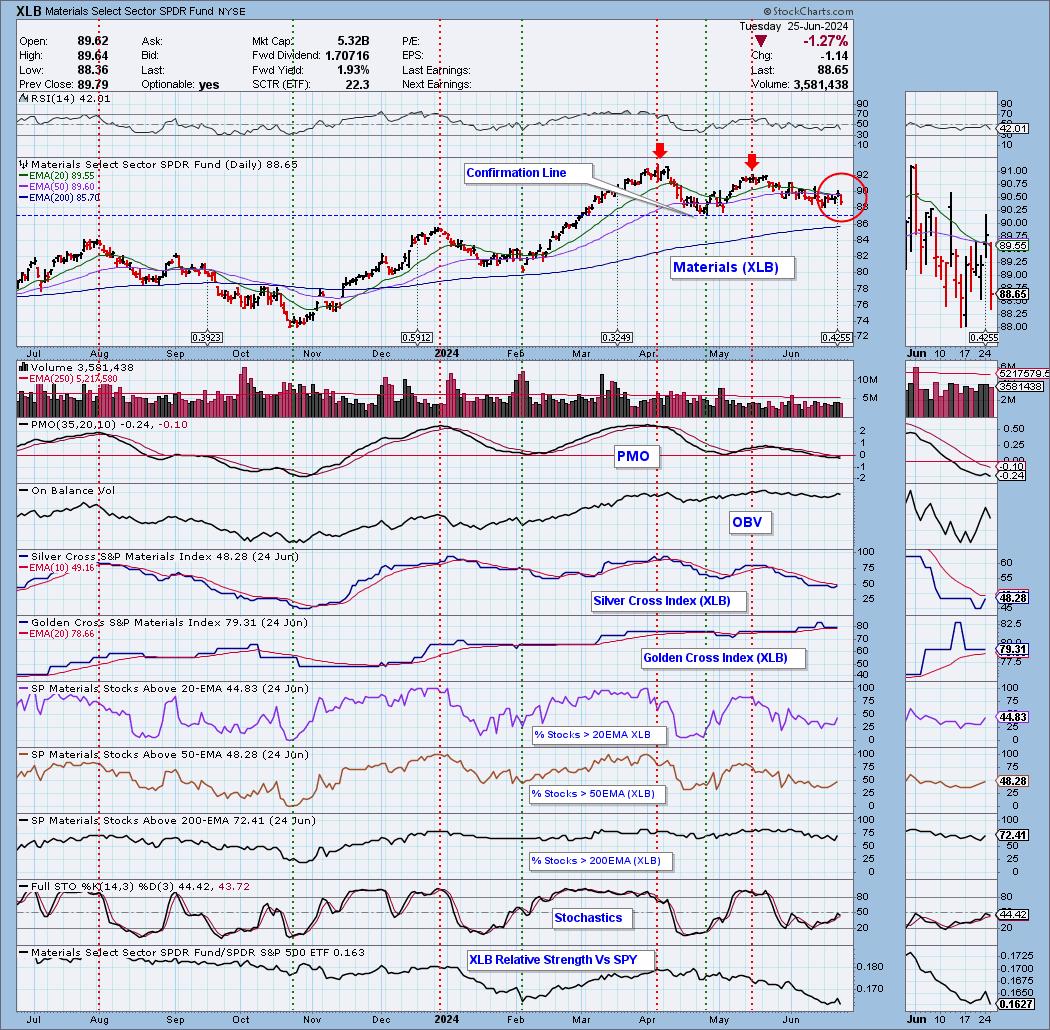The height and width of the screenshot is (1030, 1050).
Task: Click the SCTR (ETF) value 22.3
Action: 358,84
